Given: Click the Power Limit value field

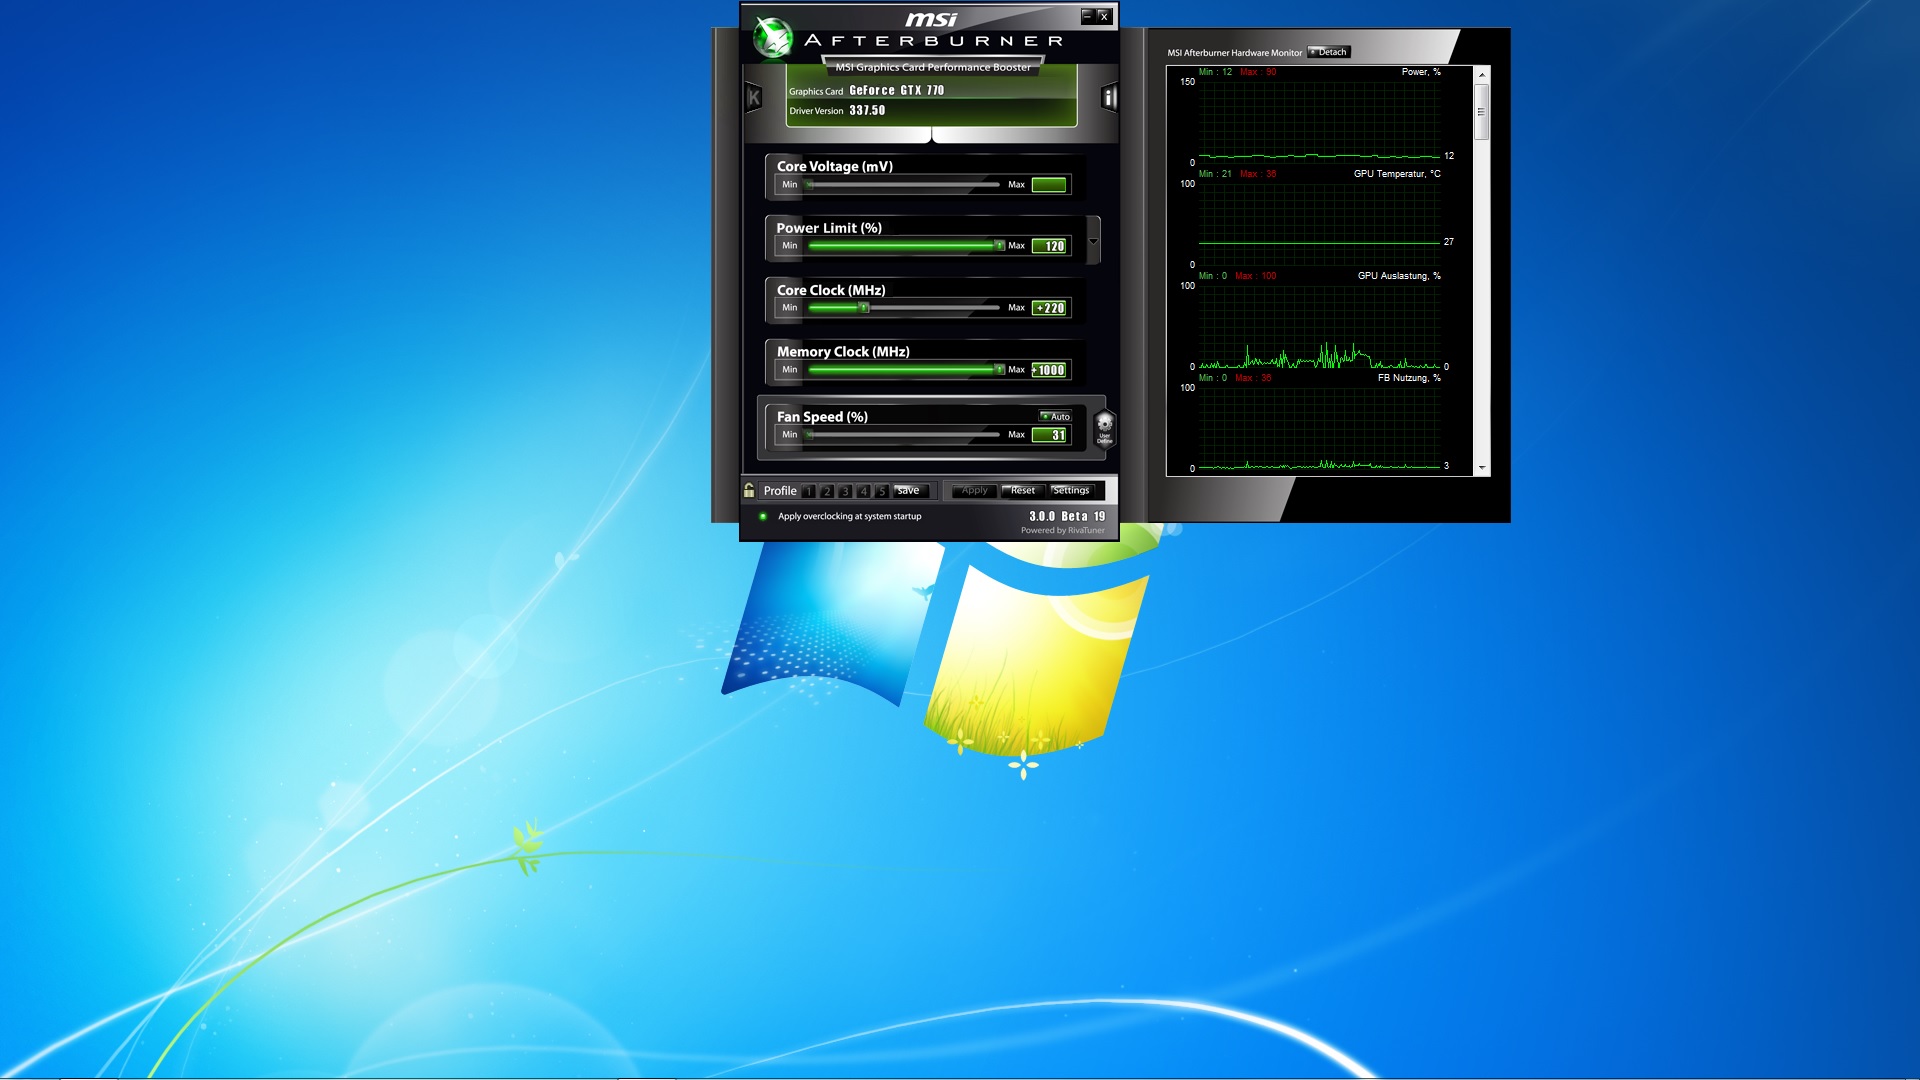Looking at the screenshot, I should [1050, 246].
